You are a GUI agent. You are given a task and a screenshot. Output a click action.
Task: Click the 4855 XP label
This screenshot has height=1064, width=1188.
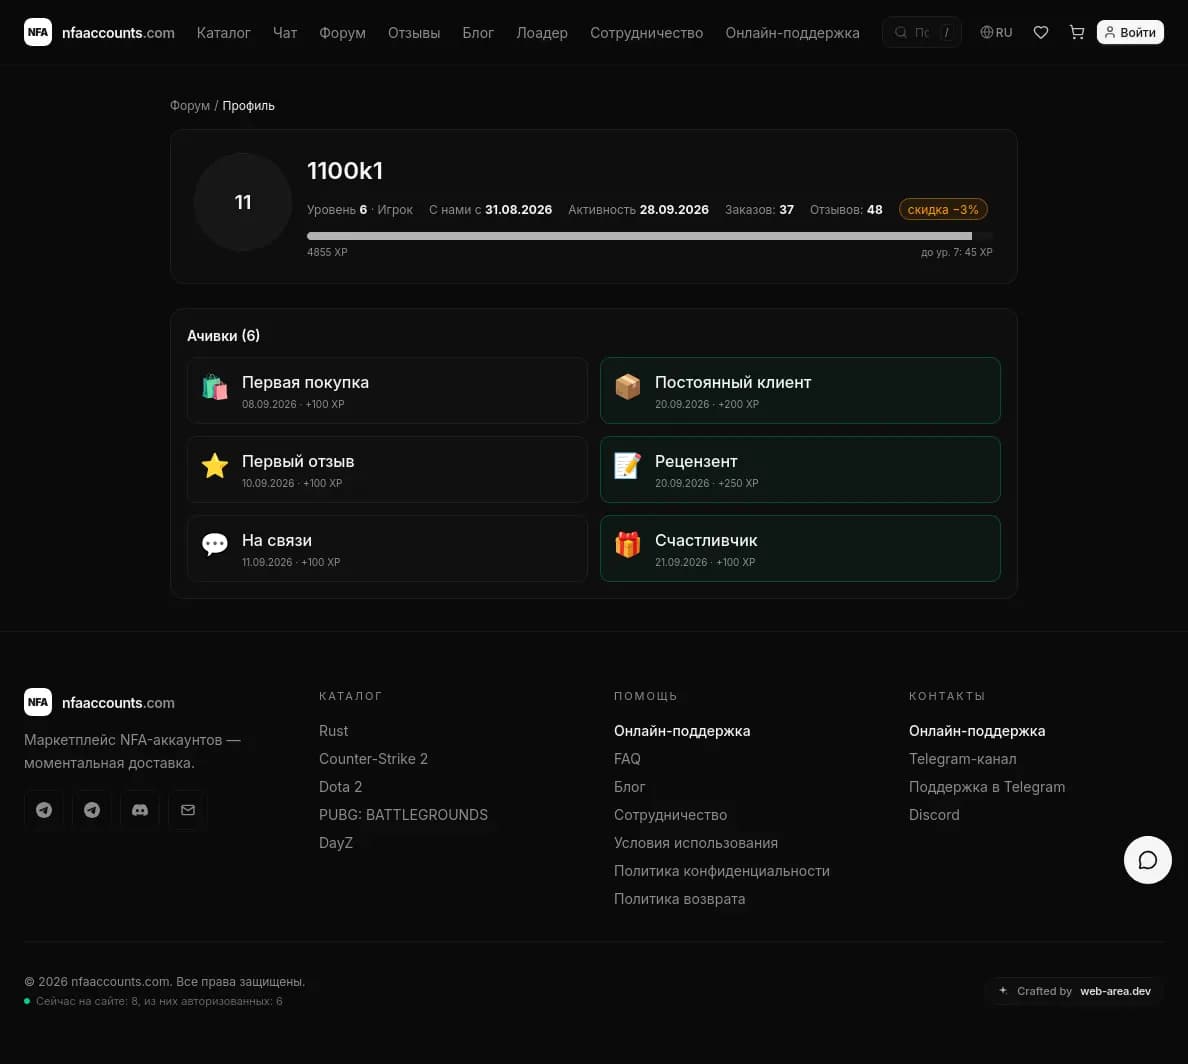327,252
